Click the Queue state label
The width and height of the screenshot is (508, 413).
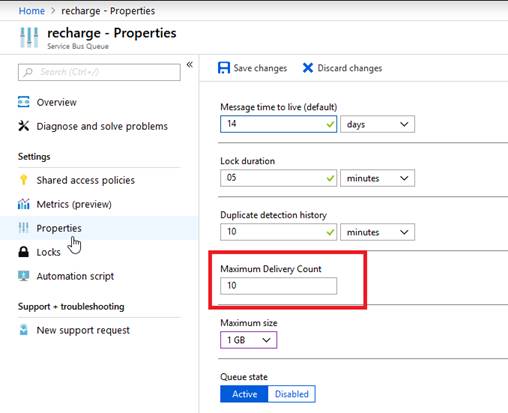pyautogui.click(x=244, y=377)
